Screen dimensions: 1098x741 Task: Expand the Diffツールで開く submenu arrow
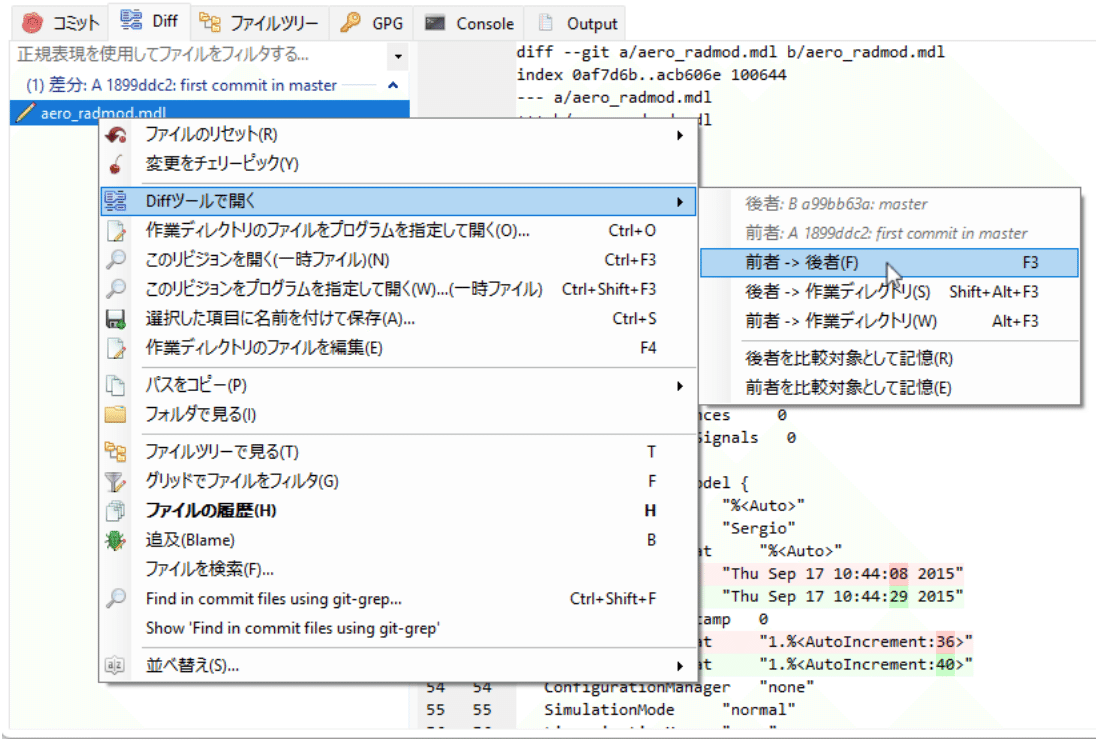679,202
